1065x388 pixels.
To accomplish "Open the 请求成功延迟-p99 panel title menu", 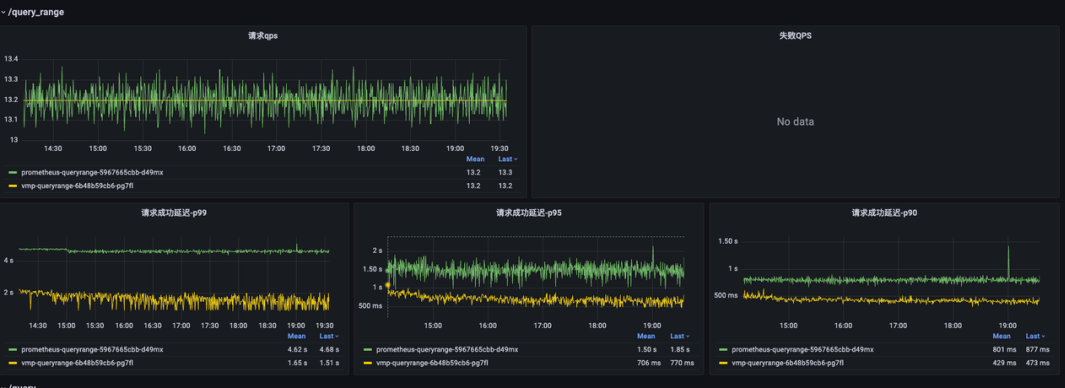I will 174,213.
